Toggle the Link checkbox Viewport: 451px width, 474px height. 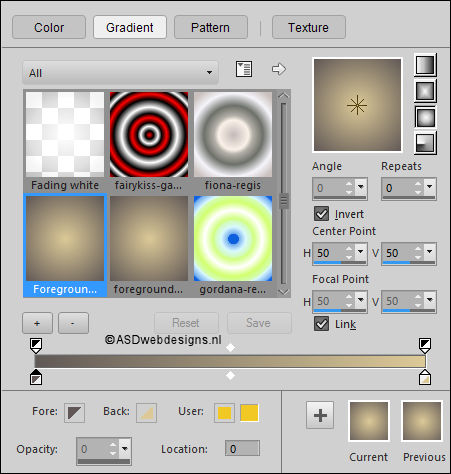321,324
